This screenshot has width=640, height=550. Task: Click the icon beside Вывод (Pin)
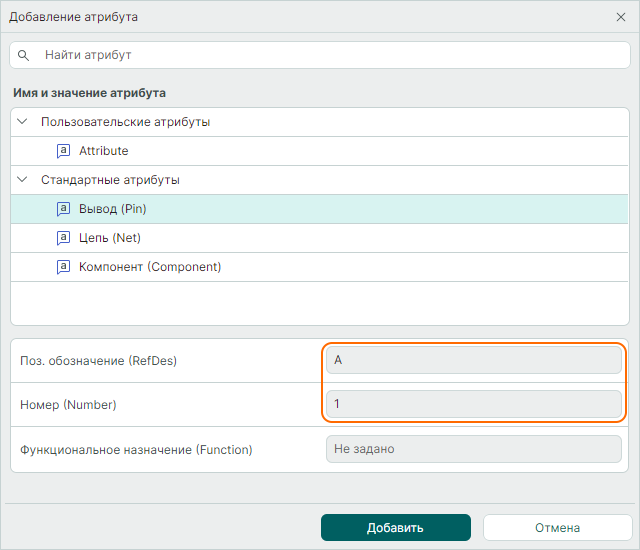point(63,209)
